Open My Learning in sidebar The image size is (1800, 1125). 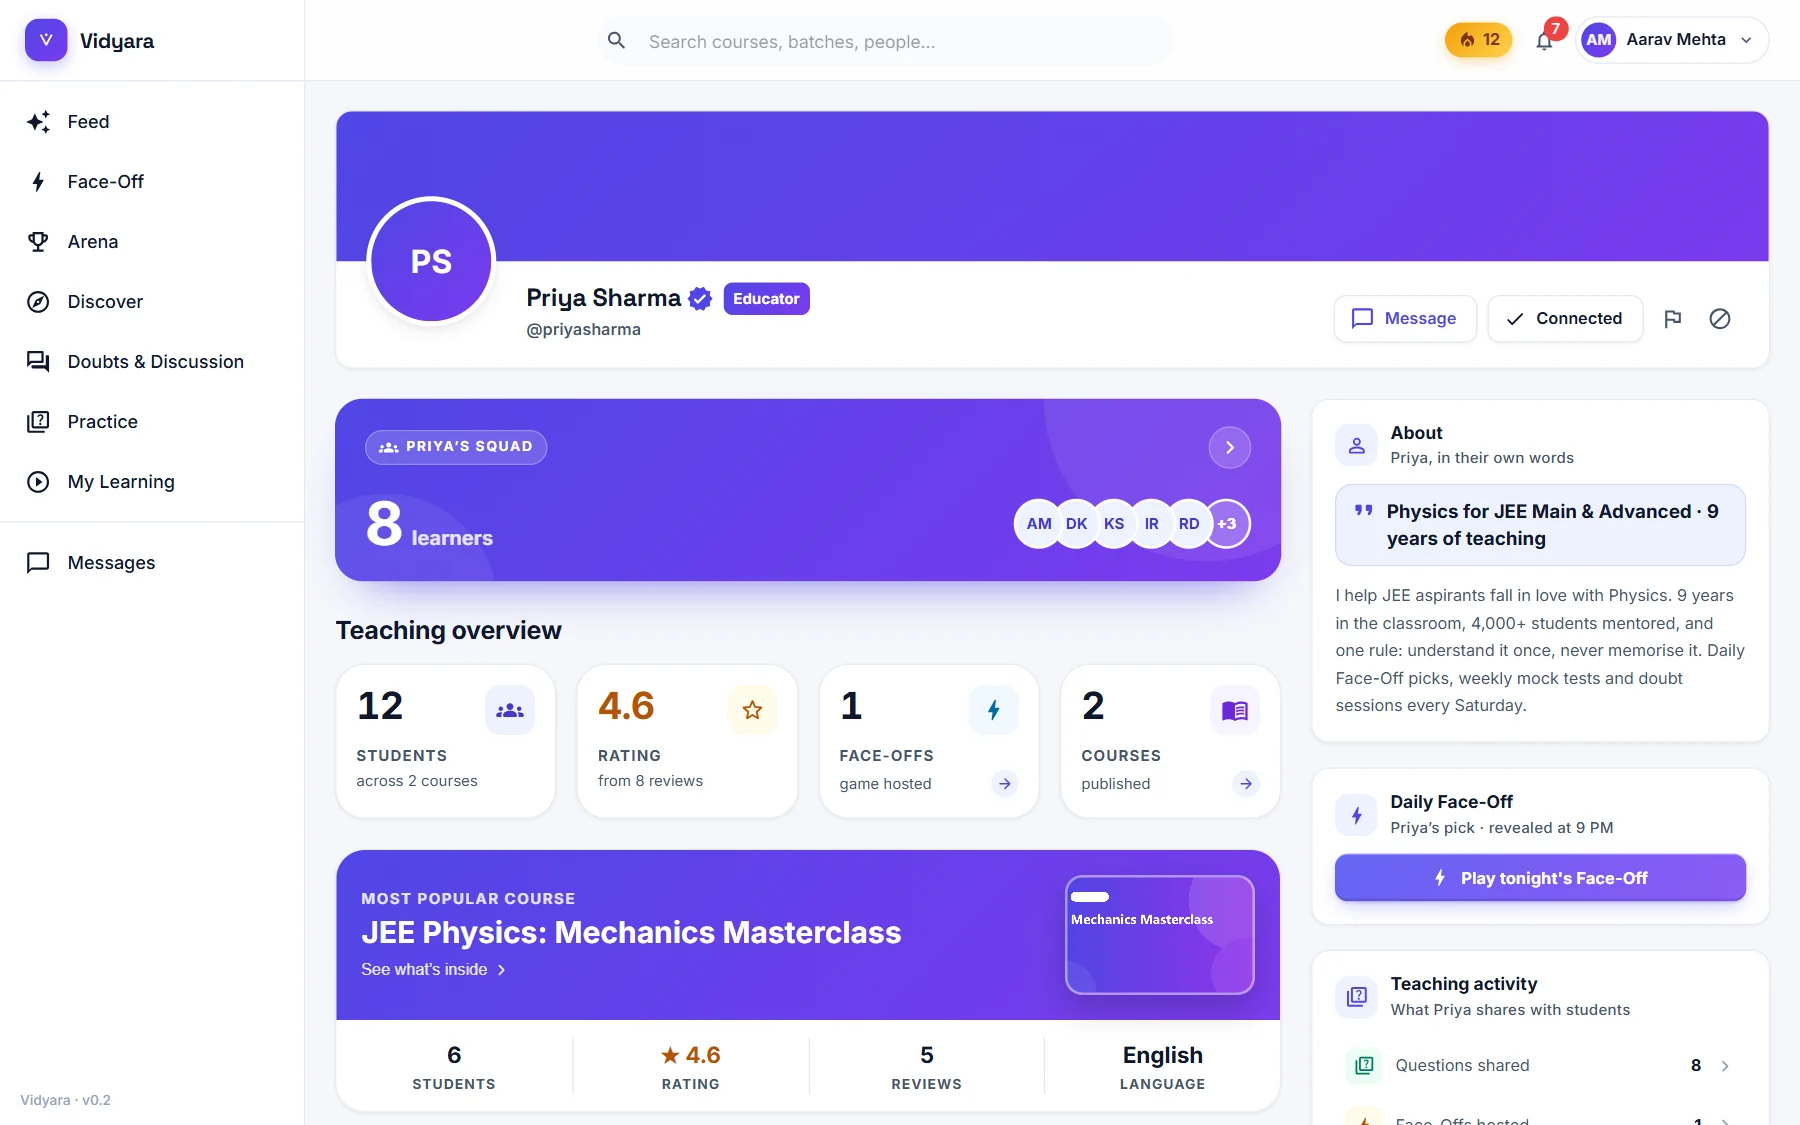[152, 482]
